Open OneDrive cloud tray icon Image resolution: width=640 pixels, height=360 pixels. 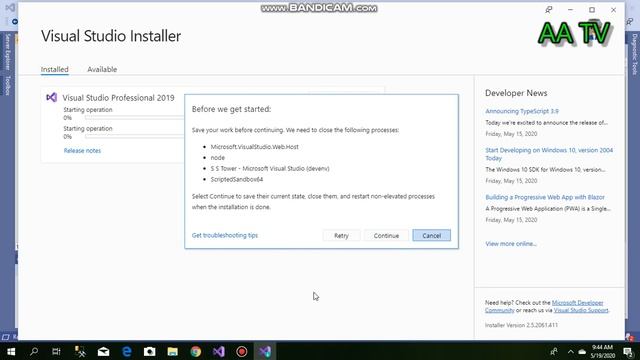click(582, 351)
